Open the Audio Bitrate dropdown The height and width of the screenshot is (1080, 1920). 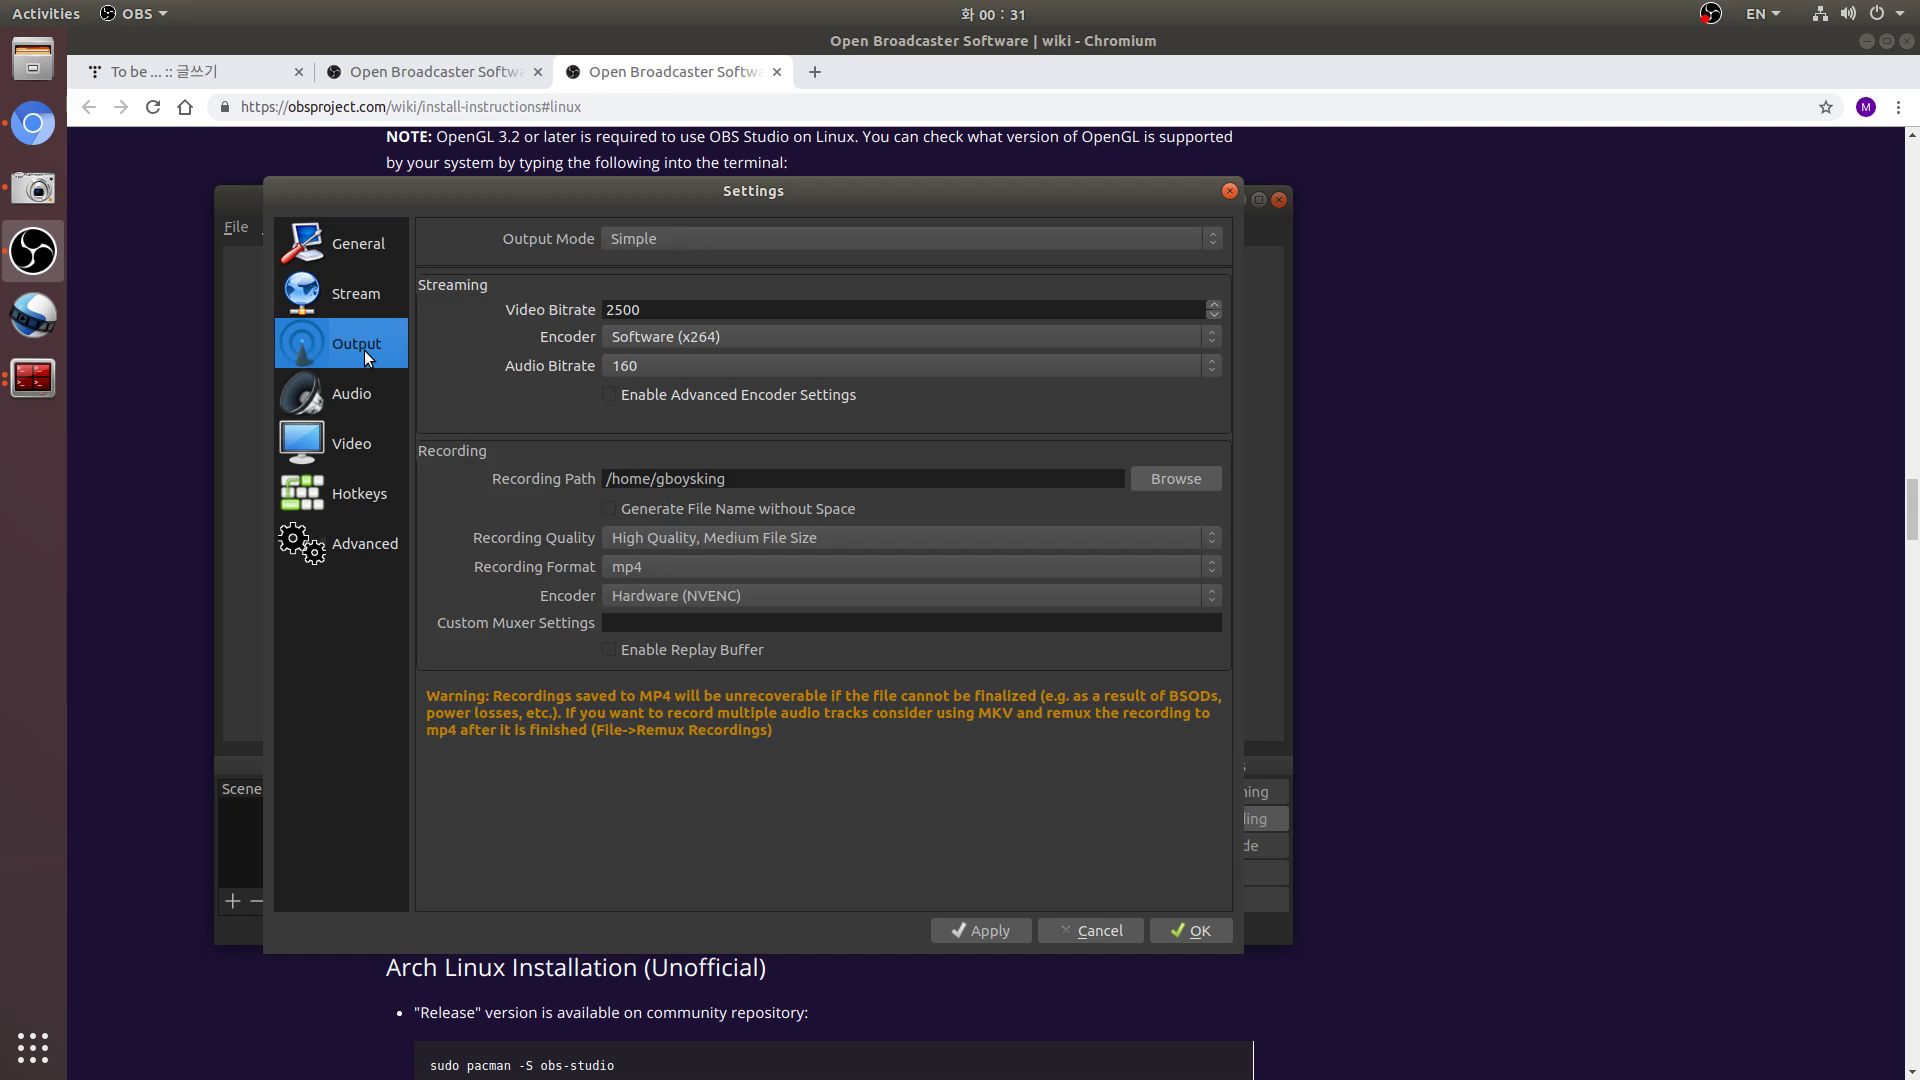[x=911, y=366]
